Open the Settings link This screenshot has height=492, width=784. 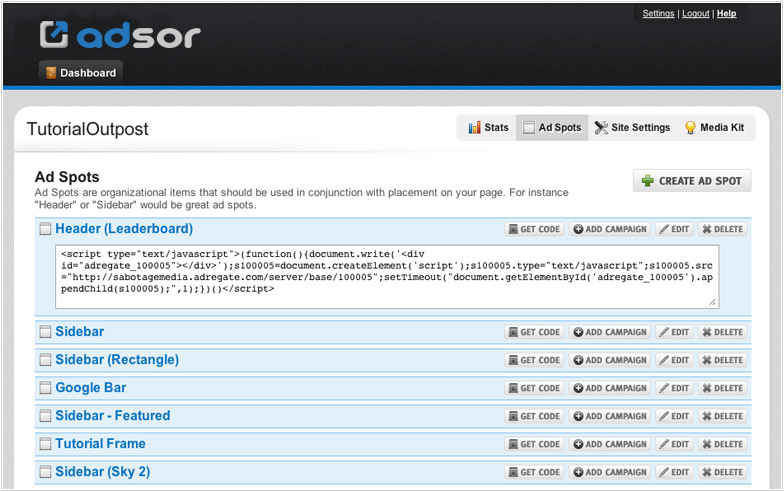658,14
